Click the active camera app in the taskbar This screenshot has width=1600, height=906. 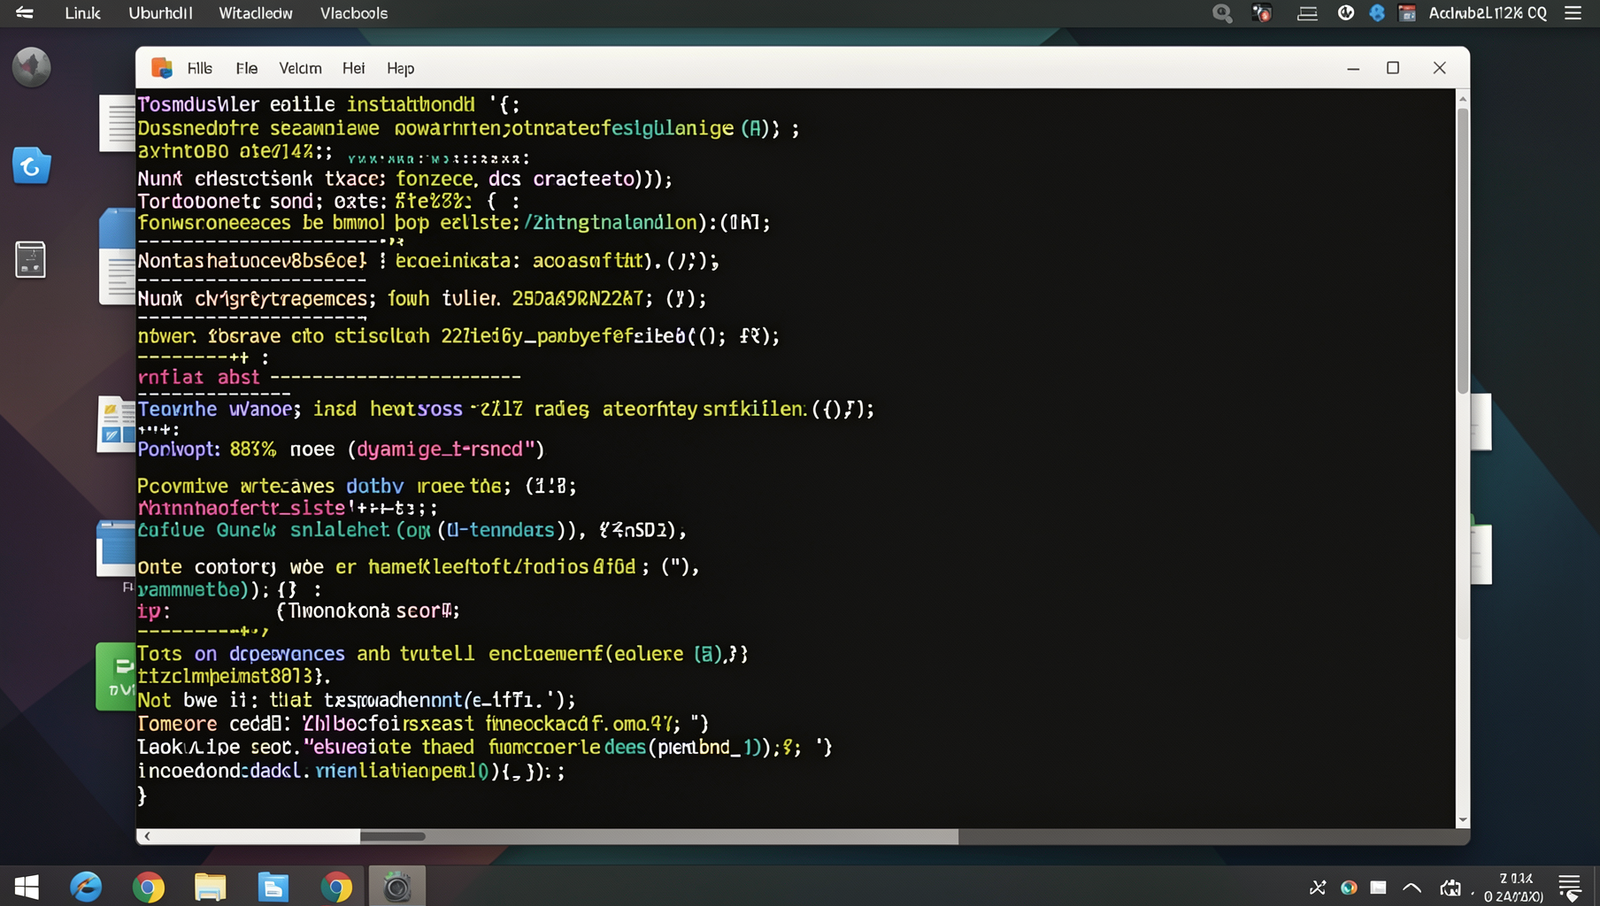click(397, 887)
